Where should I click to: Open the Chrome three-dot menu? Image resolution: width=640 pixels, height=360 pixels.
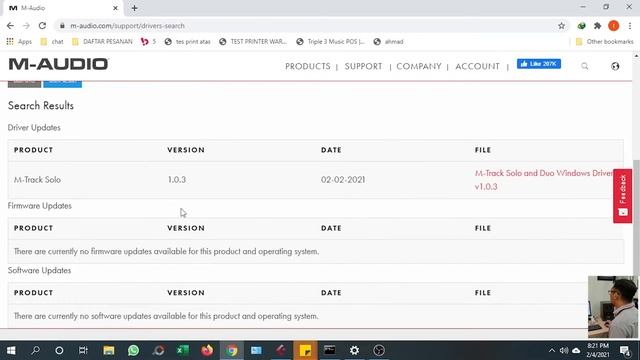tap(630, 26)
